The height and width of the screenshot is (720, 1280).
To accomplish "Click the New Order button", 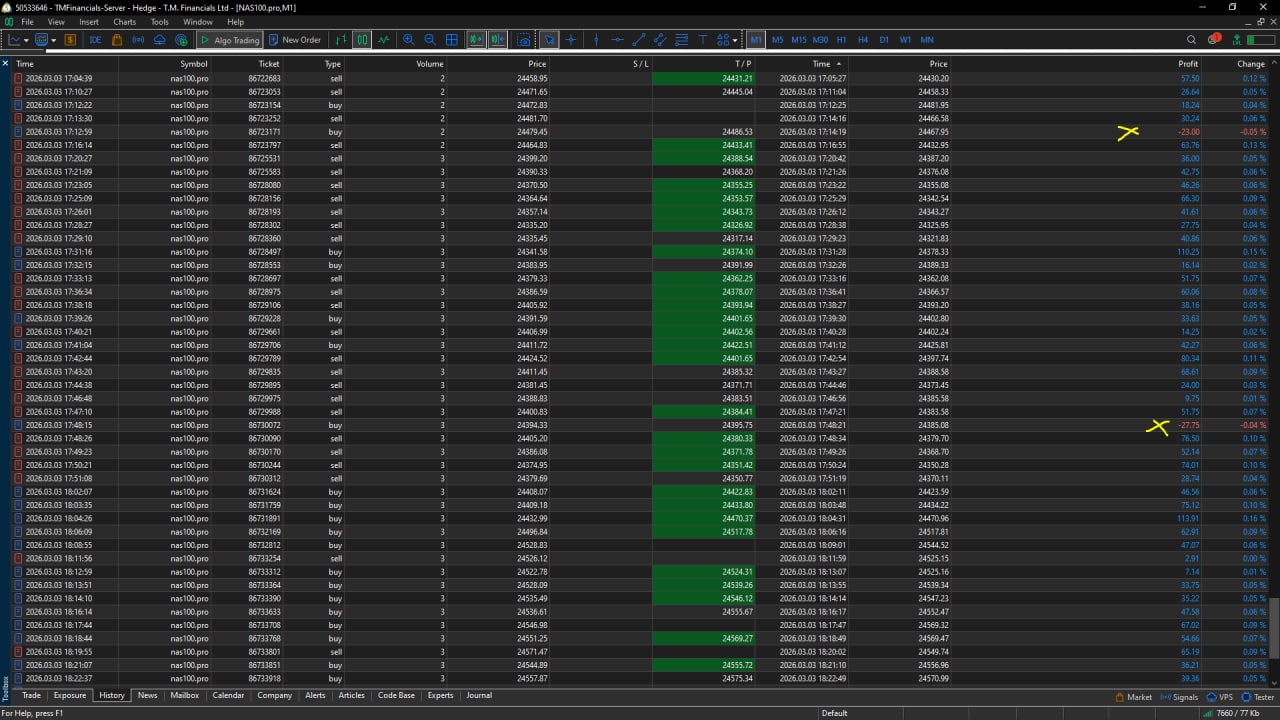I will [294, 40].
